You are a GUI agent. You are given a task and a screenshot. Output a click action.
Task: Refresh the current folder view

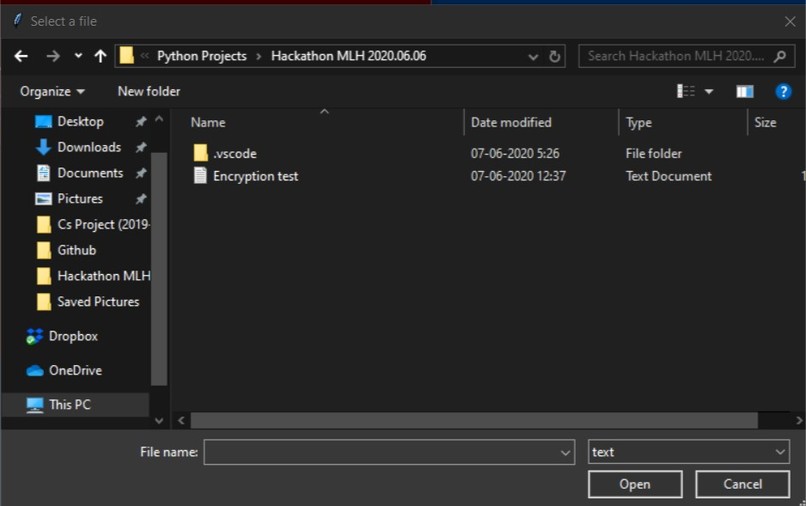click(x=554, y=56)
